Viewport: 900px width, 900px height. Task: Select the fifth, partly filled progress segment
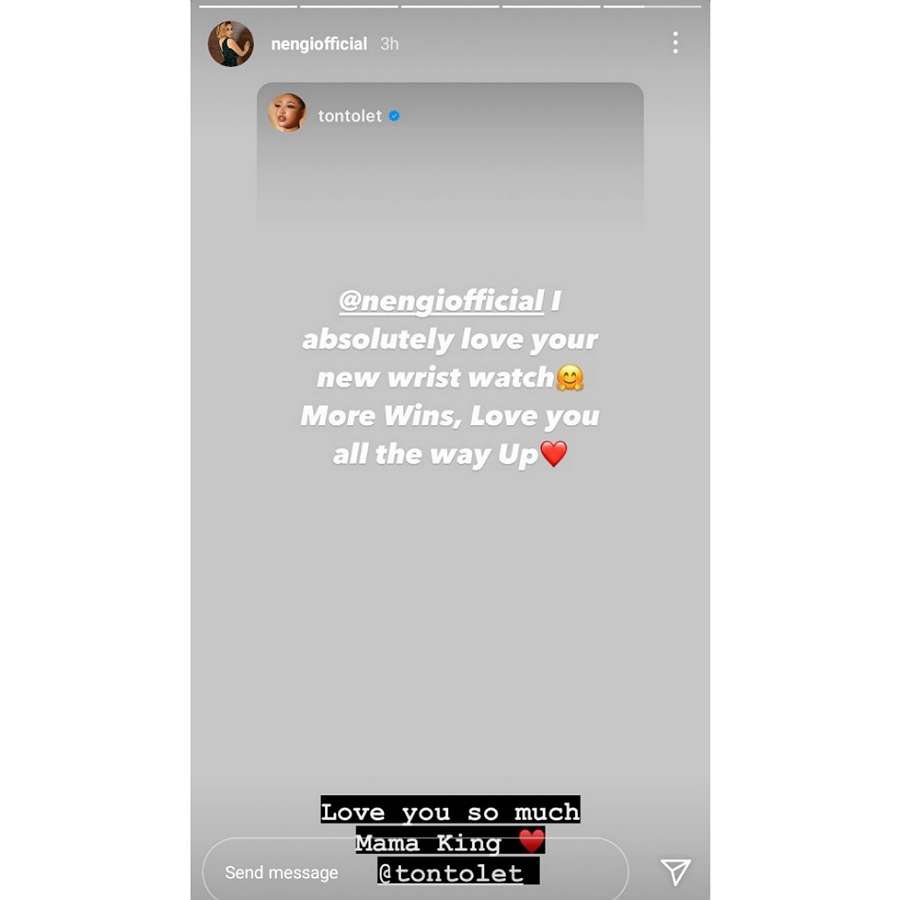[652, 6]
